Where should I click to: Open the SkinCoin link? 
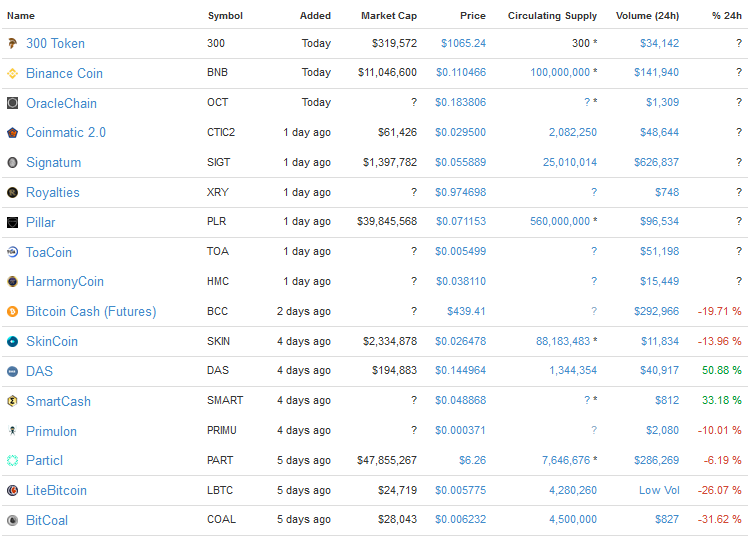coord(52,341)
